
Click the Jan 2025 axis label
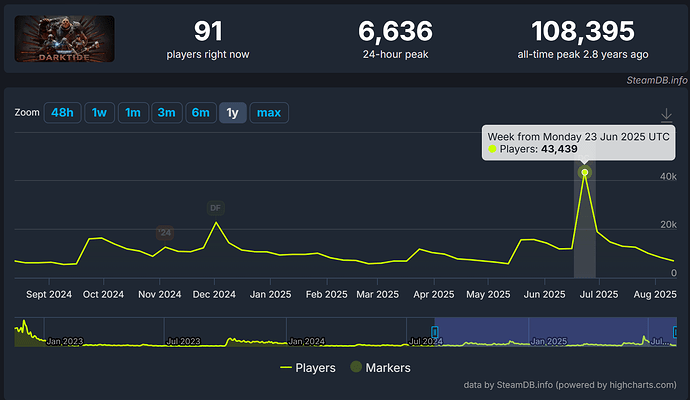click(x=271, y=294)
